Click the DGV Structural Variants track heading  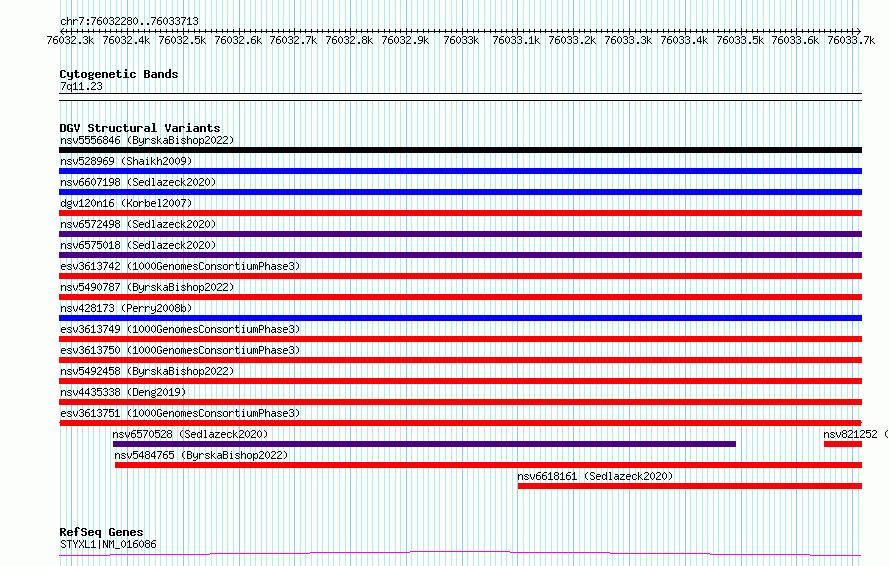coord(140,128)
